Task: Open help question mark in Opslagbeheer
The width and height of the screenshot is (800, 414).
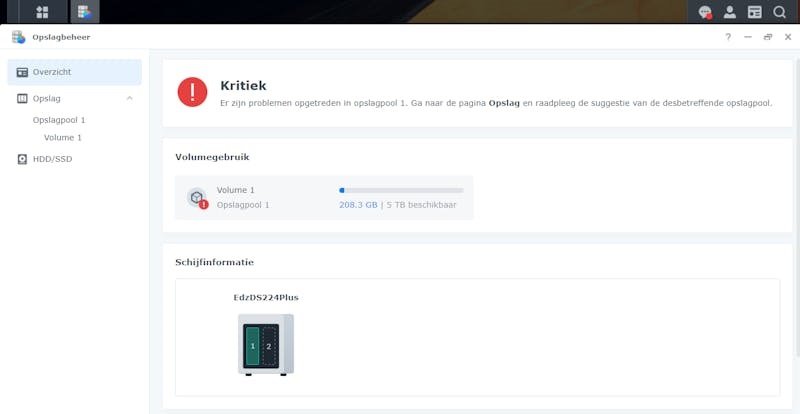Action: 728,37
